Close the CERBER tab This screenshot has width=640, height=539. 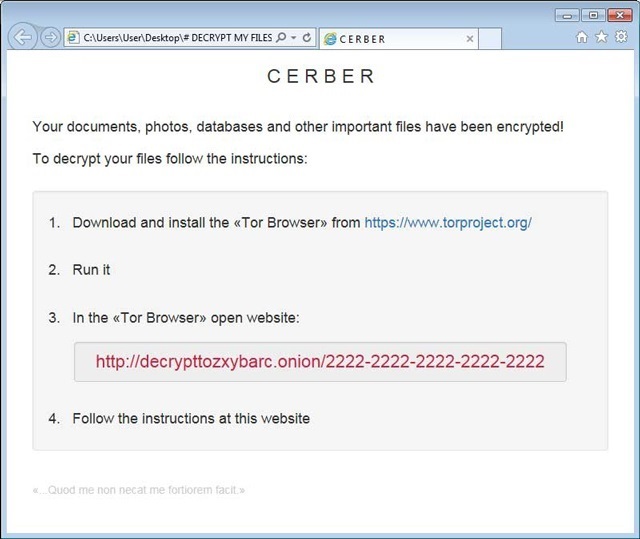tap(470, 39)
